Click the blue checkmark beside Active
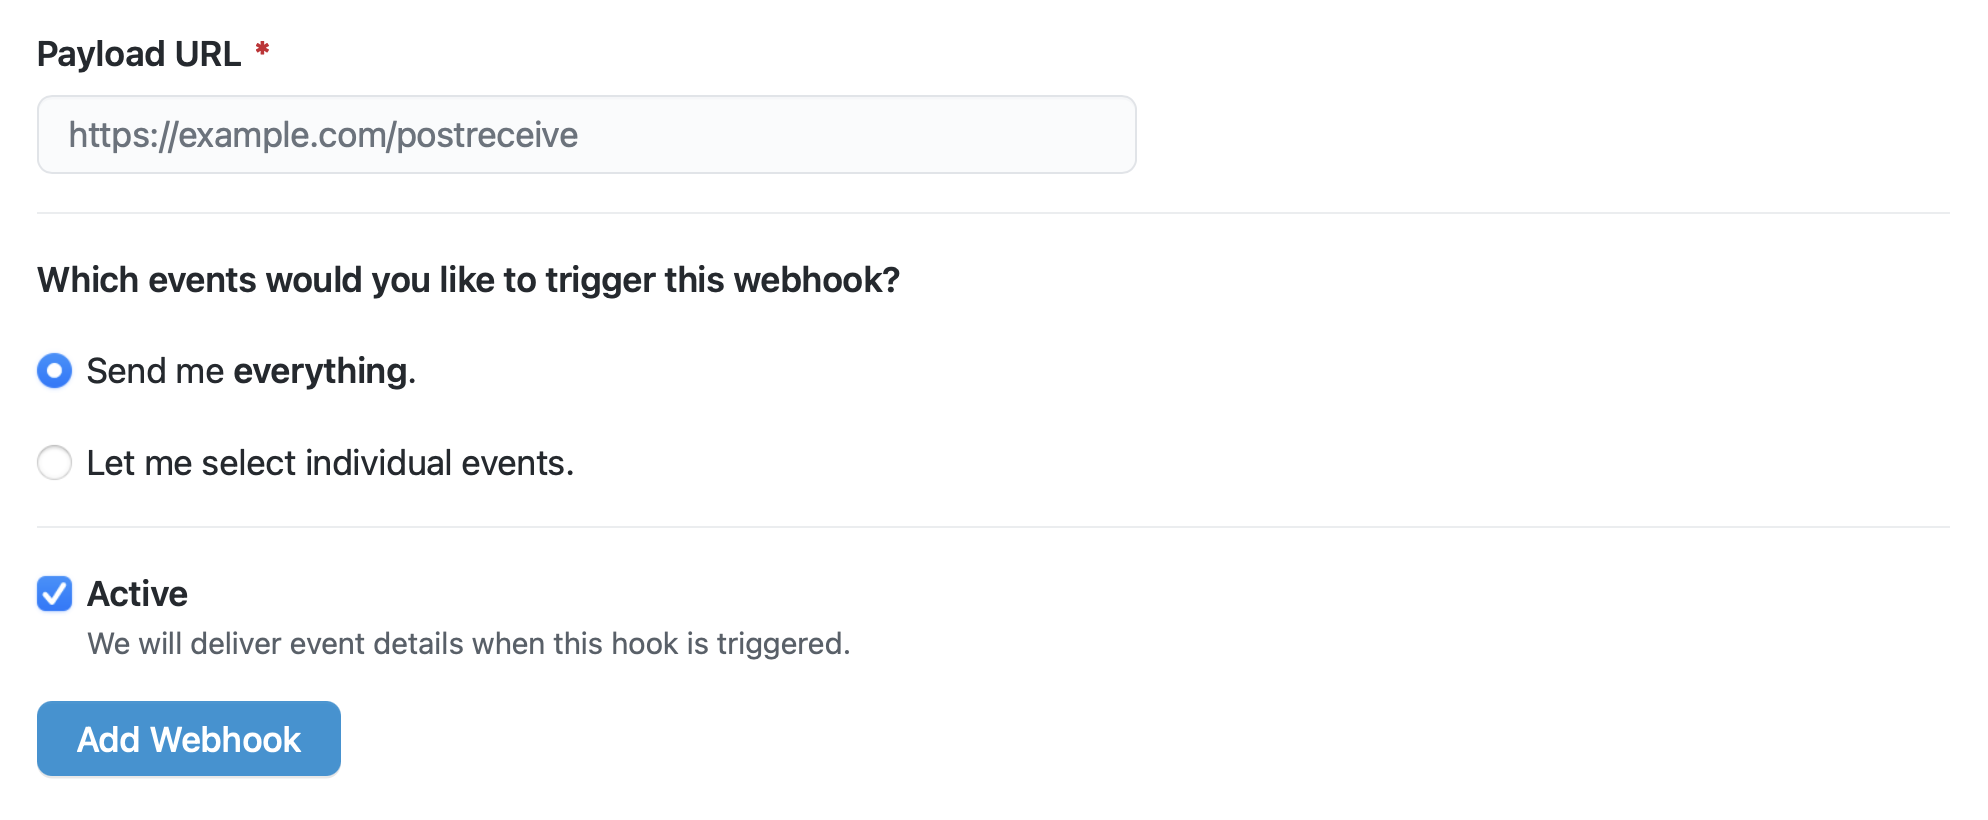Image resolution: width=1988 pixels, height=820 pixels. point(55,594)
